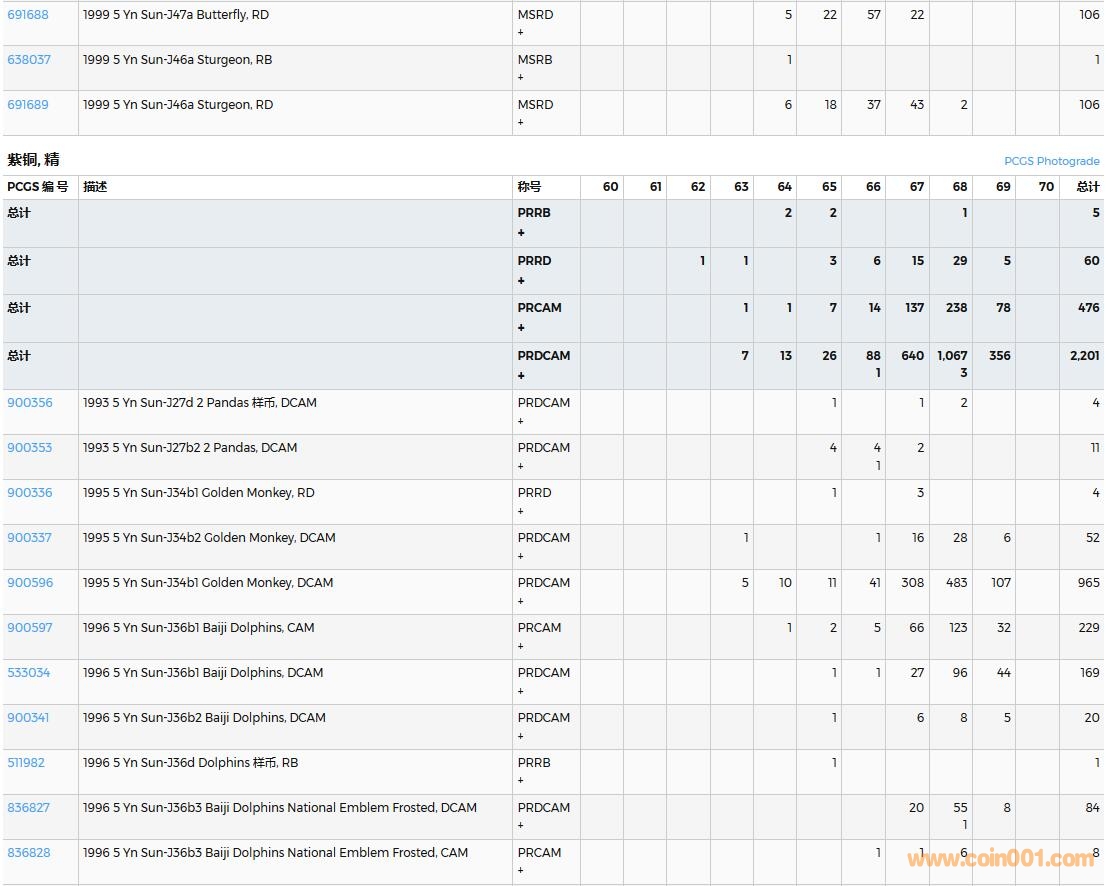Click the 描述 column header

(x=95, y=187)
